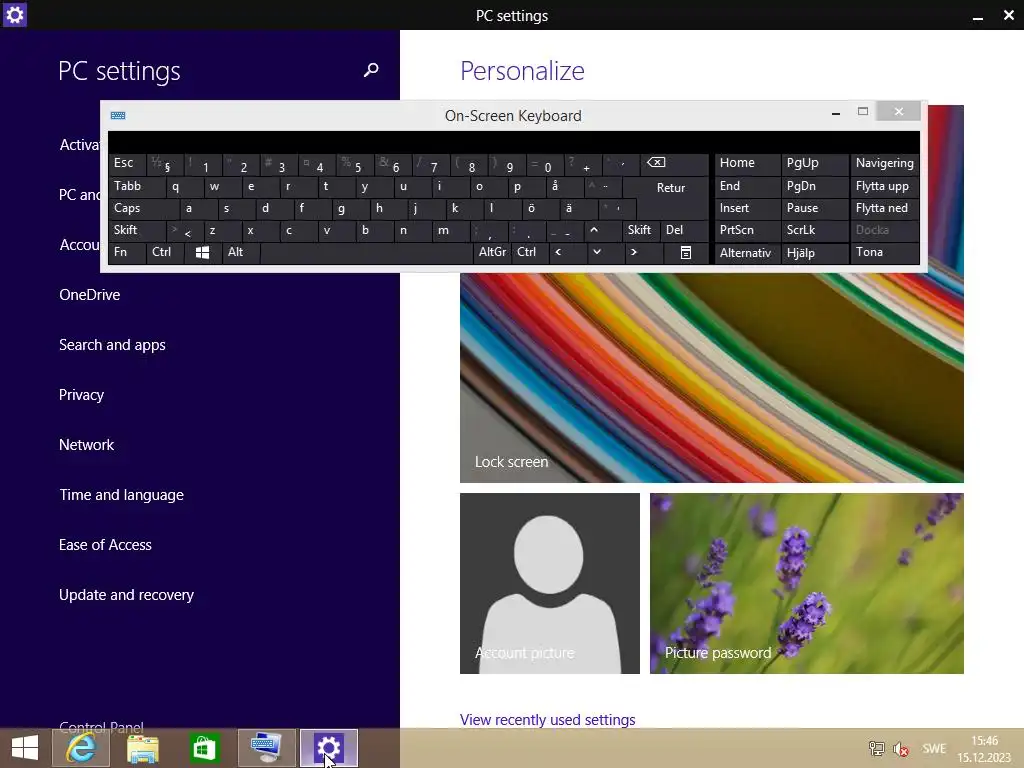Viewport: 1024px width, 768px height.
Task: Tap the Insert key on keyboard
Action: [x=746, y=208]
